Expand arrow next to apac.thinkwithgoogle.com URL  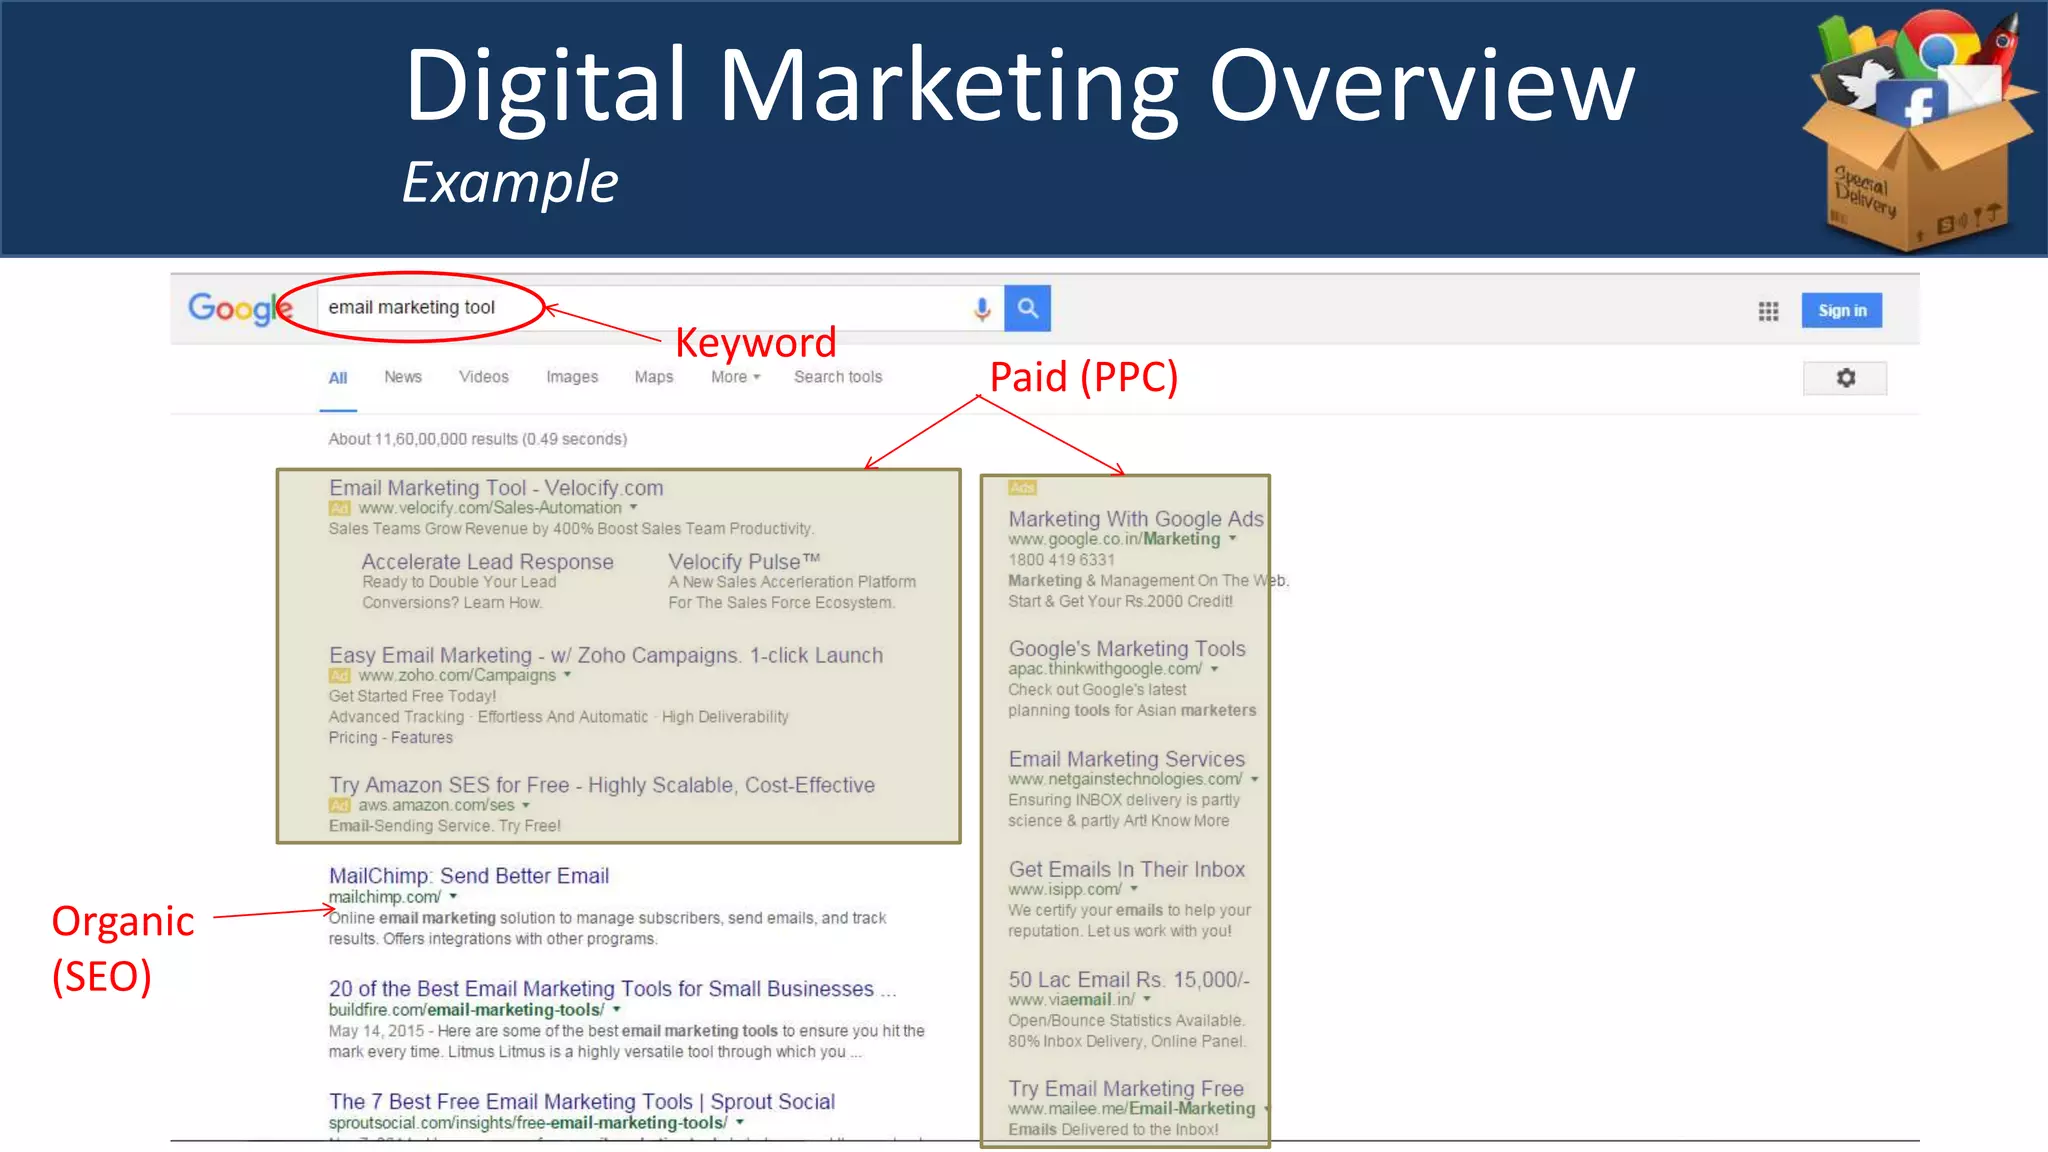[x=1215, y=669]
